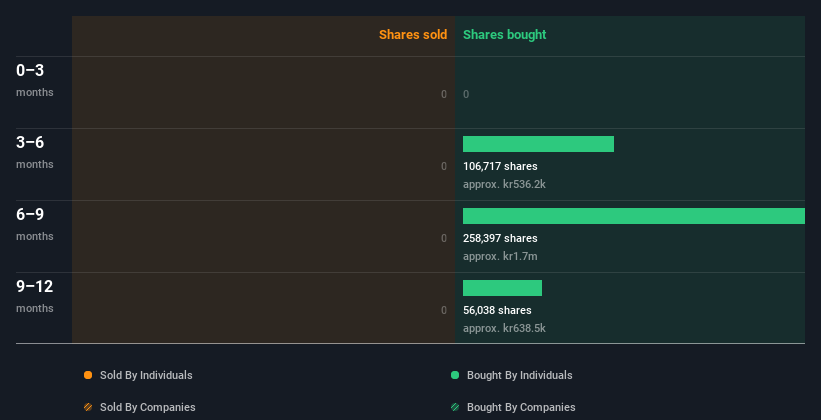Click the approx. kr1.7m amount
The height and width of the screenshot is (420, 821).
pyautogui.click(x=500, y=256)
